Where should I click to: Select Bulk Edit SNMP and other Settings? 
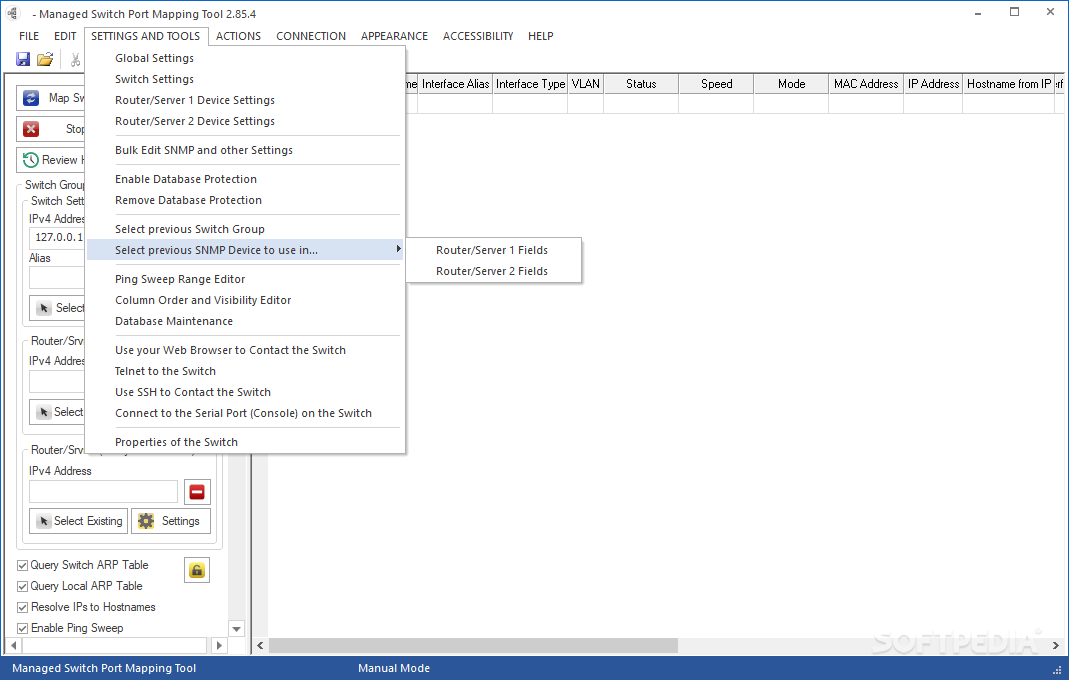coord(245,150)
